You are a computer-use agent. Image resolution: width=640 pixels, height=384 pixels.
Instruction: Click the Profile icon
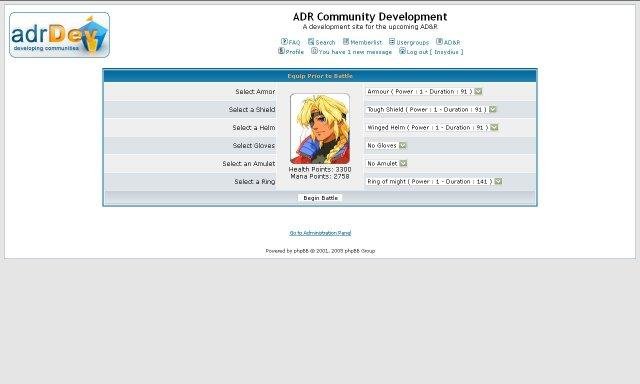coord(281,51)
